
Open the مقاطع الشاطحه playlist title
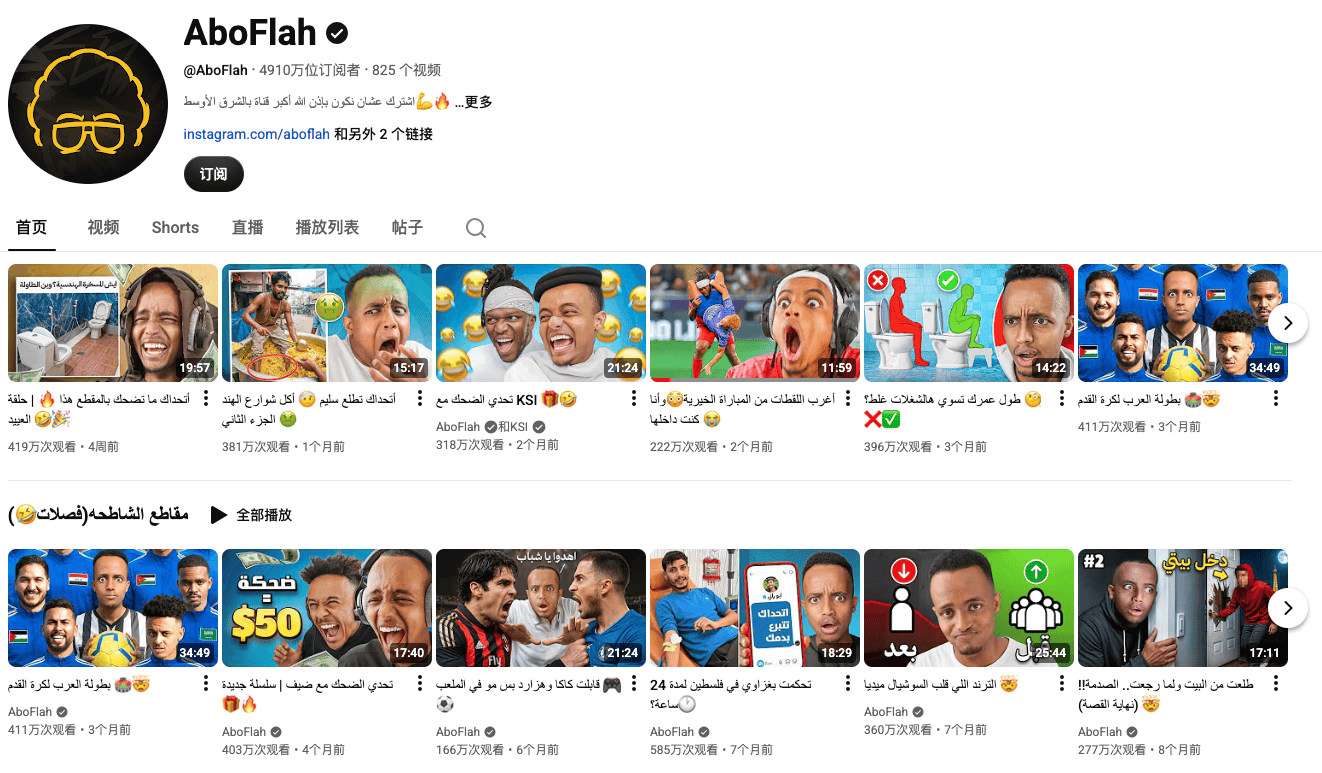coord(98,515)
